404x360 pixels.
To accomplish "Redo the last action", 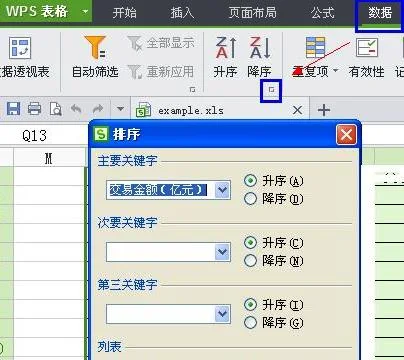I will point(98,109).
